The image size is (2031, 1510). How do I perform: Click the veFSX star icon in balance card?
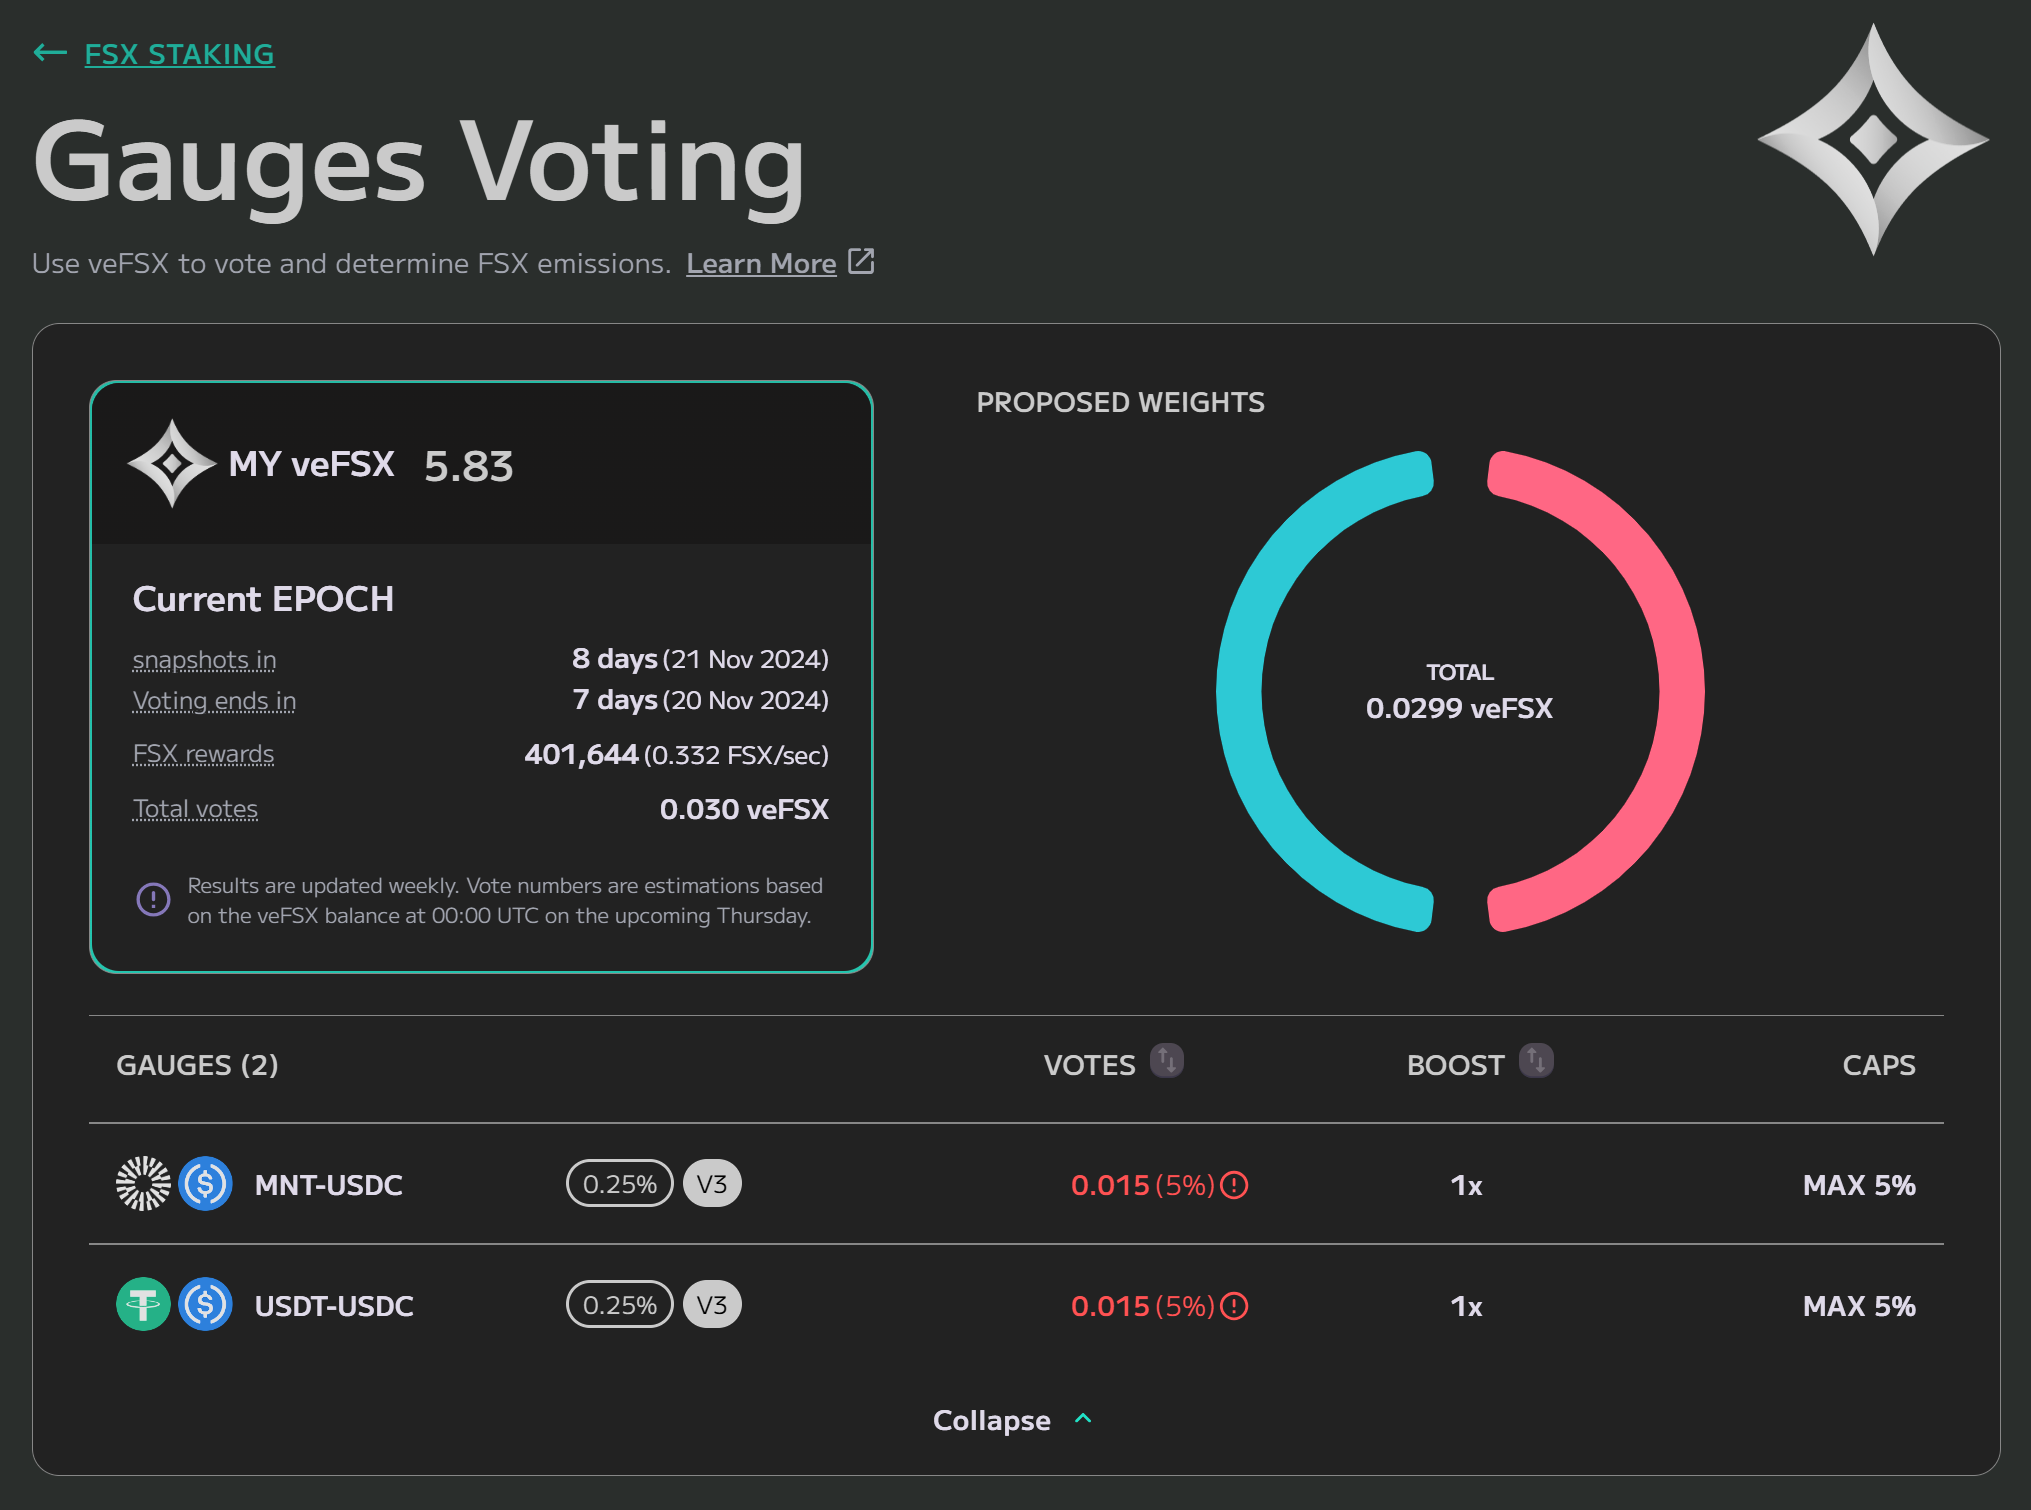(172, 463)
